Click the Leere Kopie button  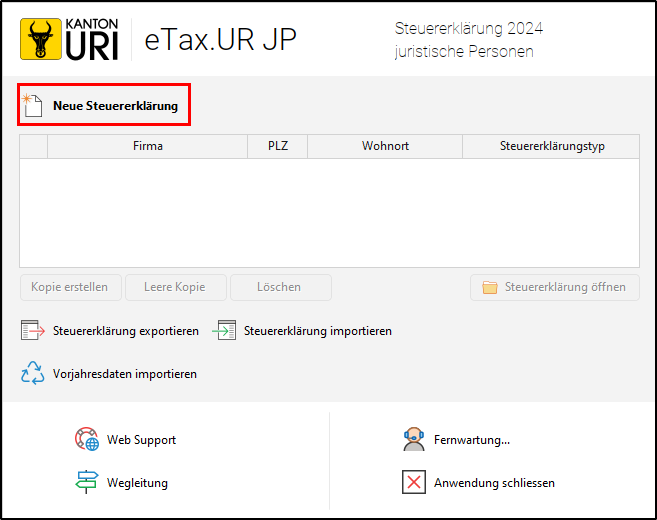[176, 287]
